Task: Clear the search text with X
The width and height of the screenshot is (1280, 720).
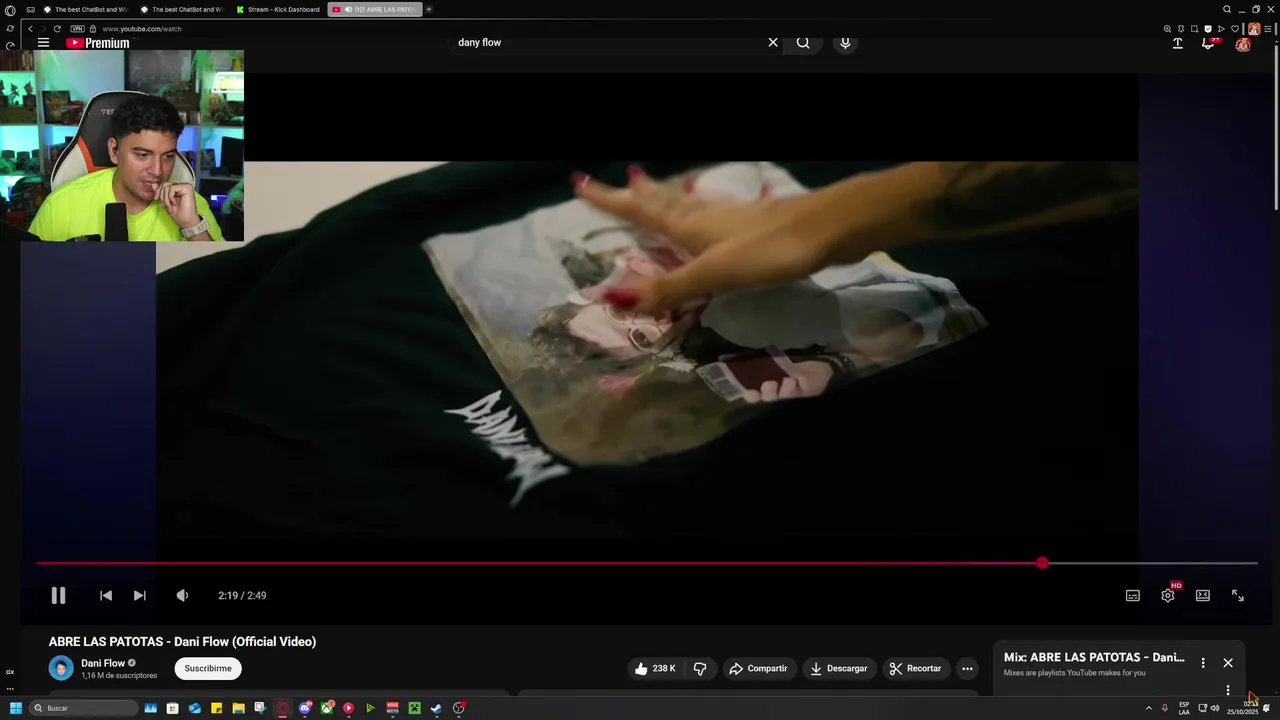Action: pyautogui.click(x=773, y=43)
